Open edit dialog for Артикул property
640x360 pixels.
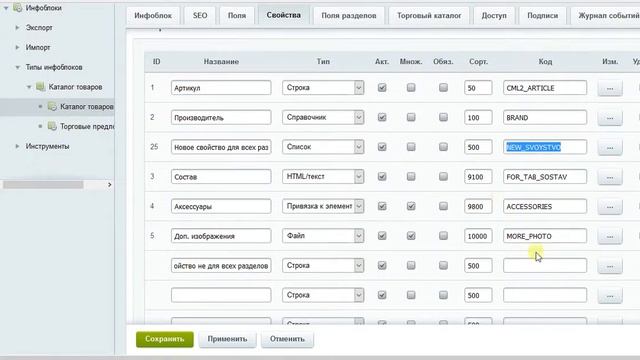610,88
